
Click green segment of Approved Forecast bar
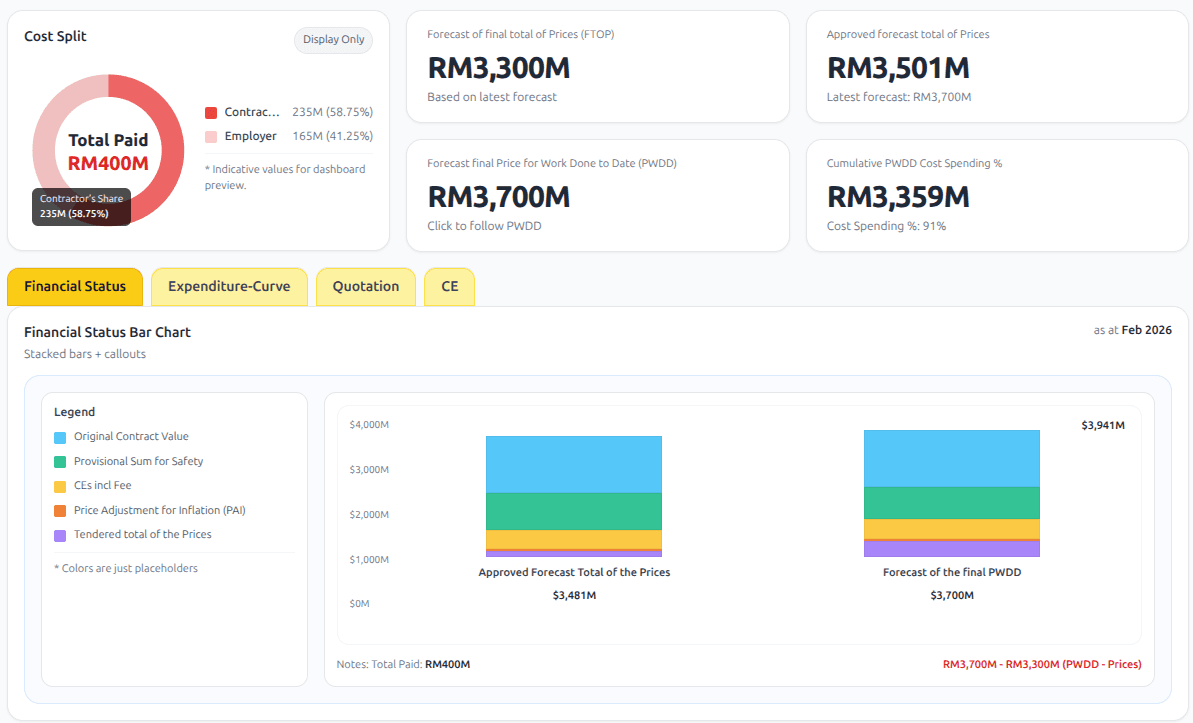(574, 511)
